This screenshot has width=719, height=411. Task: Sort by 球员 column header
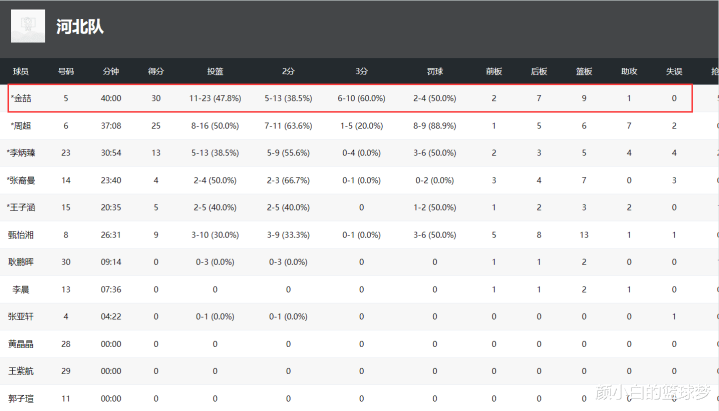click(21, 72)
